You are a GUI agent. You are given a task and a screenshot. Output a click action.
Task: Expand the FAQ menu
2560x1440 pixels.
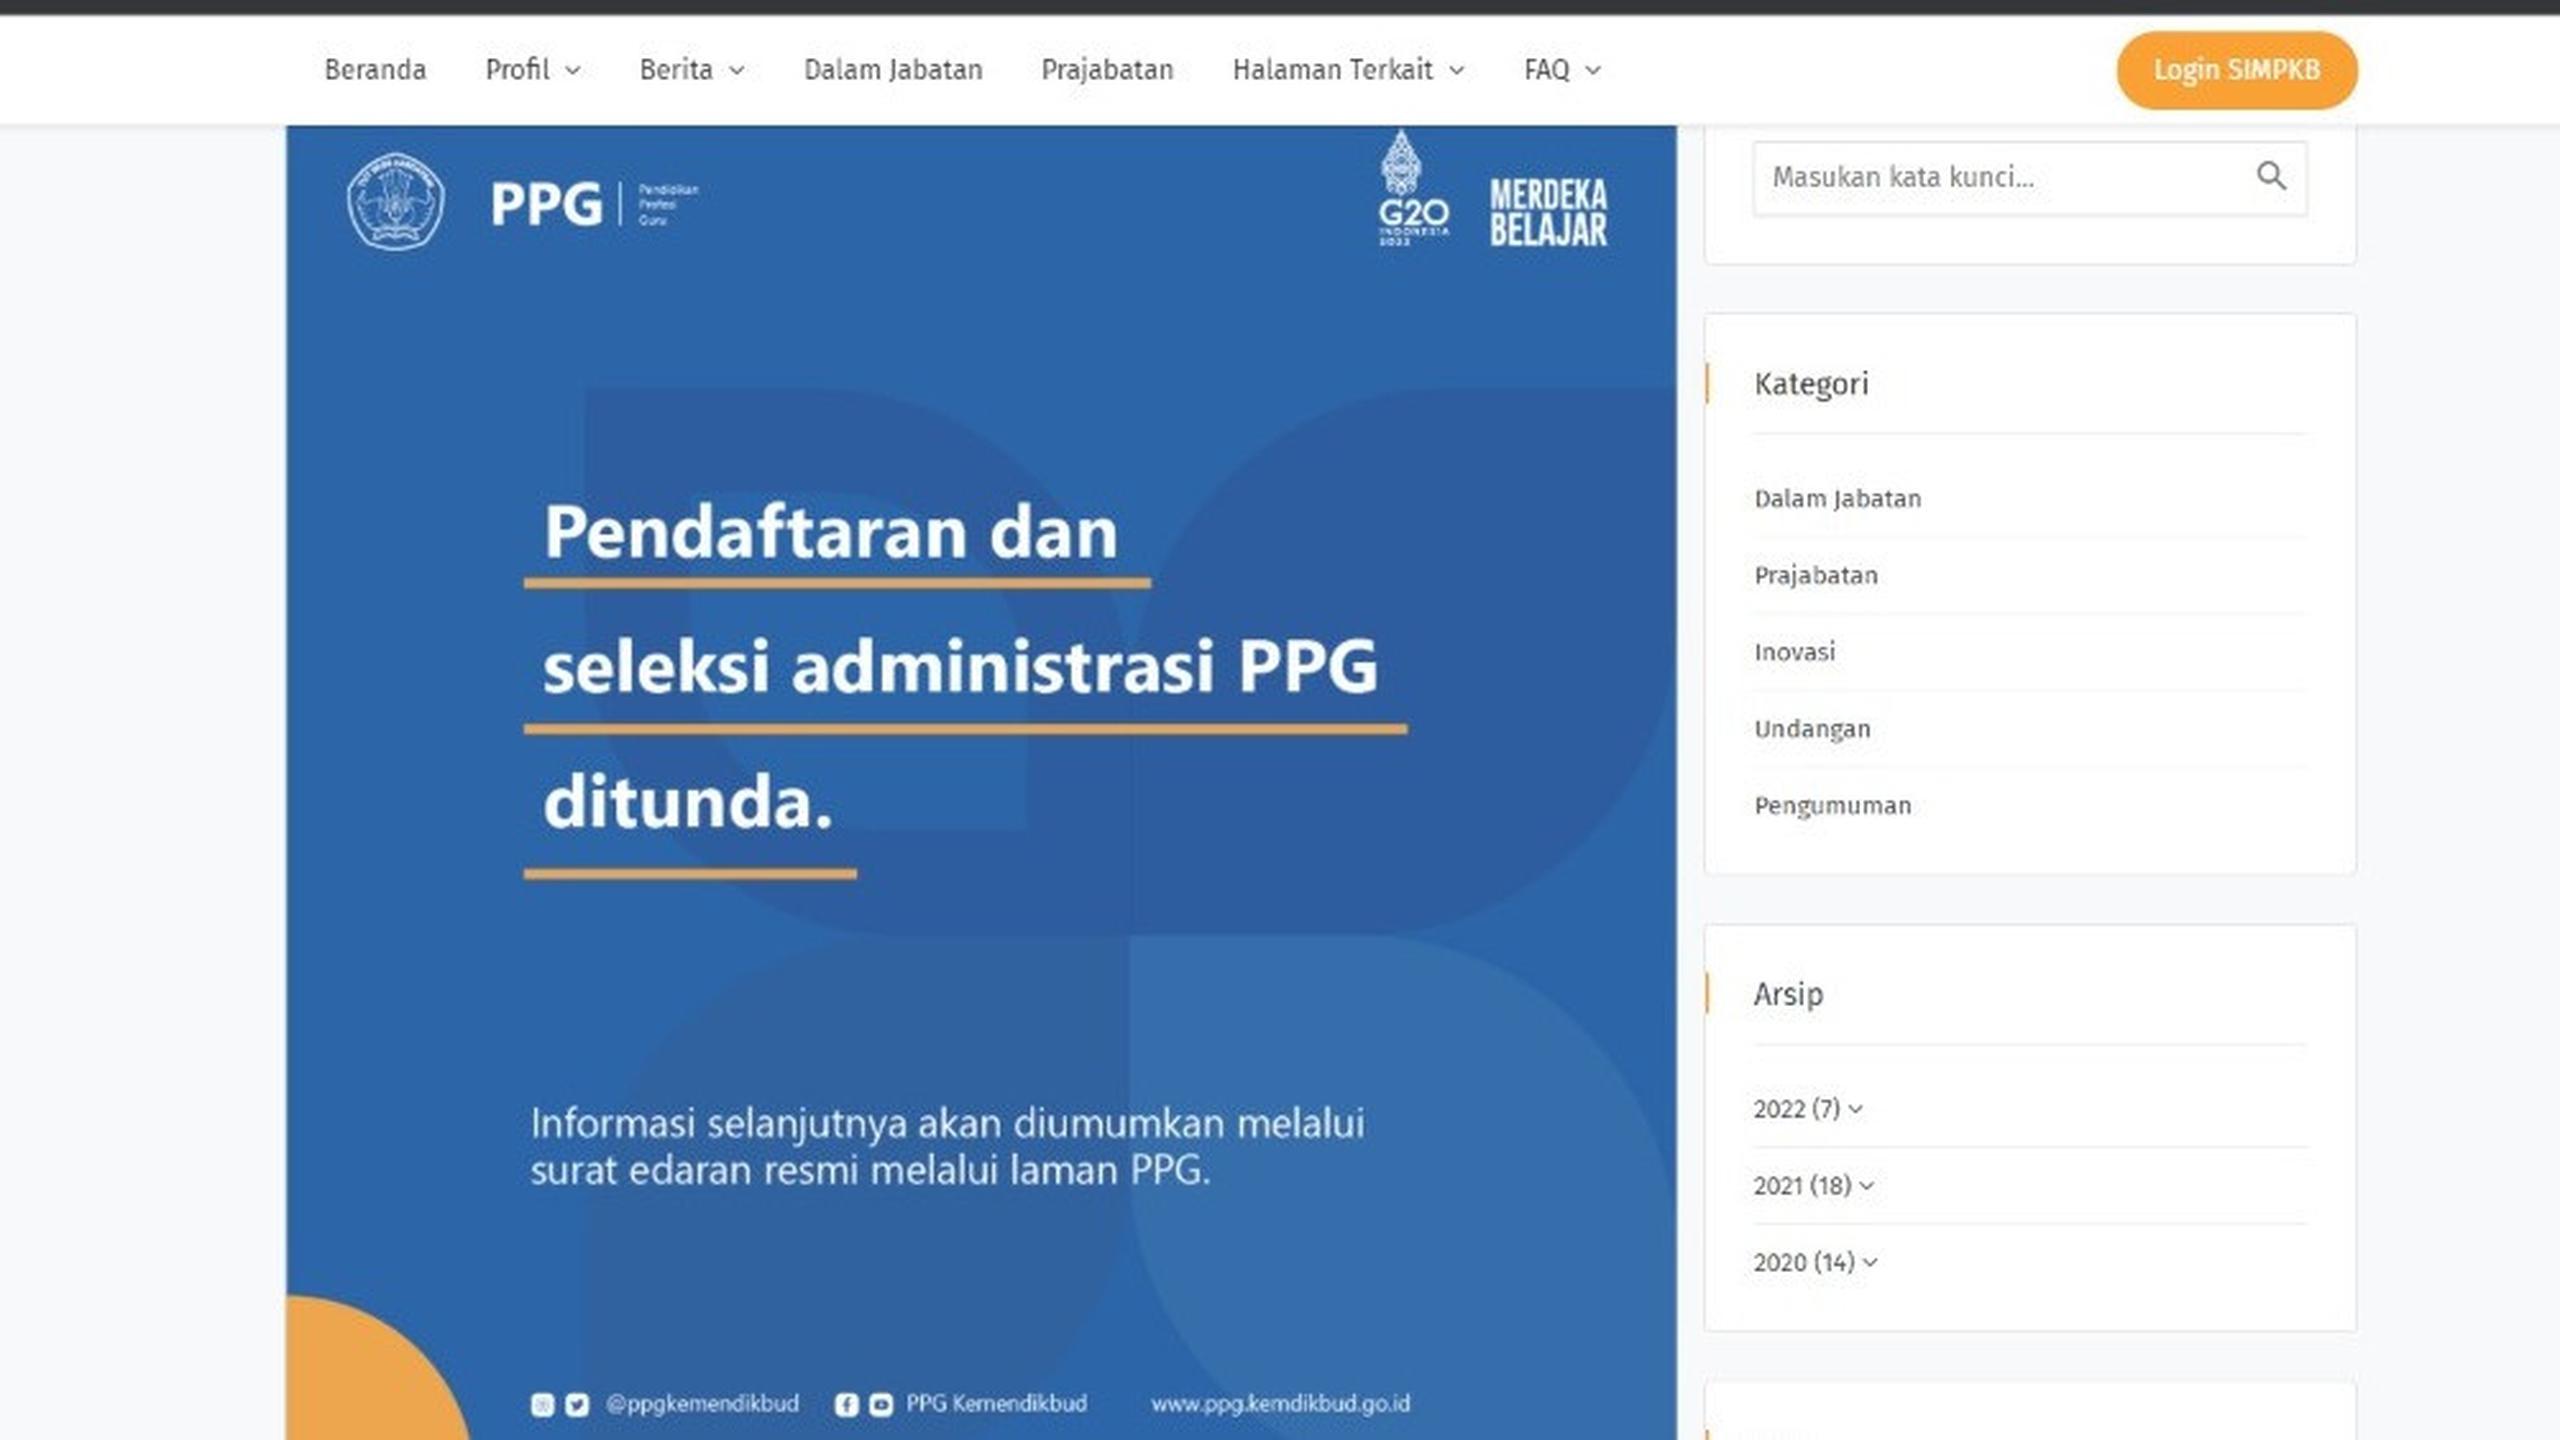1562,69
